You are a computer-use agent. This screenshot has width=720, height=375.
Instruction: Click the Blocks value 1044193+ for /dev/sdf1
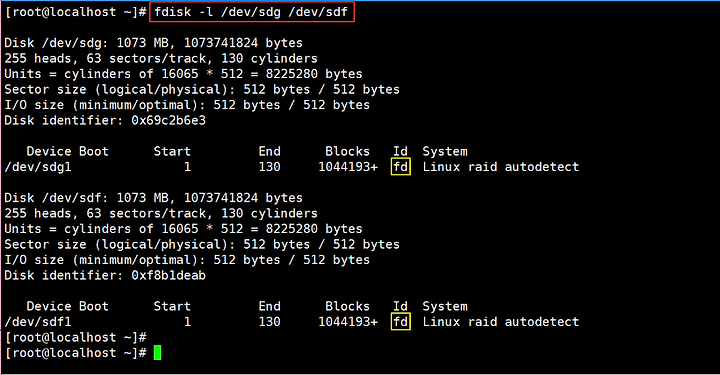pos(348,322)
